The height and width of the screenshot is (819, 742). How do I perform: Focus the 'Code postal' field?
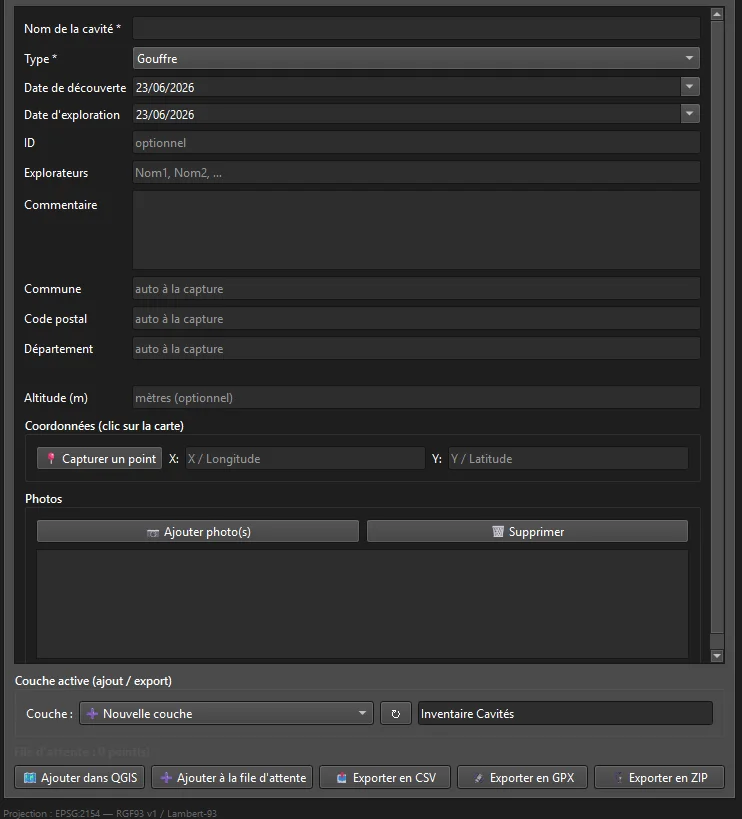coord(416,319)
